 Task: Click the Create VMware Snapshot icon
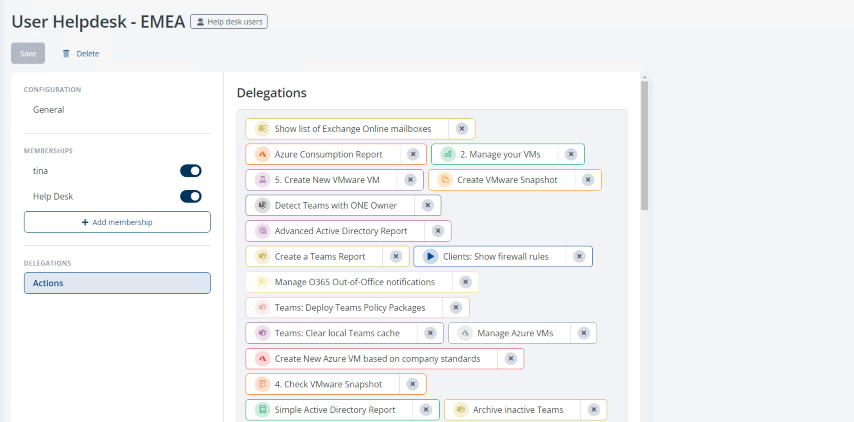coord(445,180)
